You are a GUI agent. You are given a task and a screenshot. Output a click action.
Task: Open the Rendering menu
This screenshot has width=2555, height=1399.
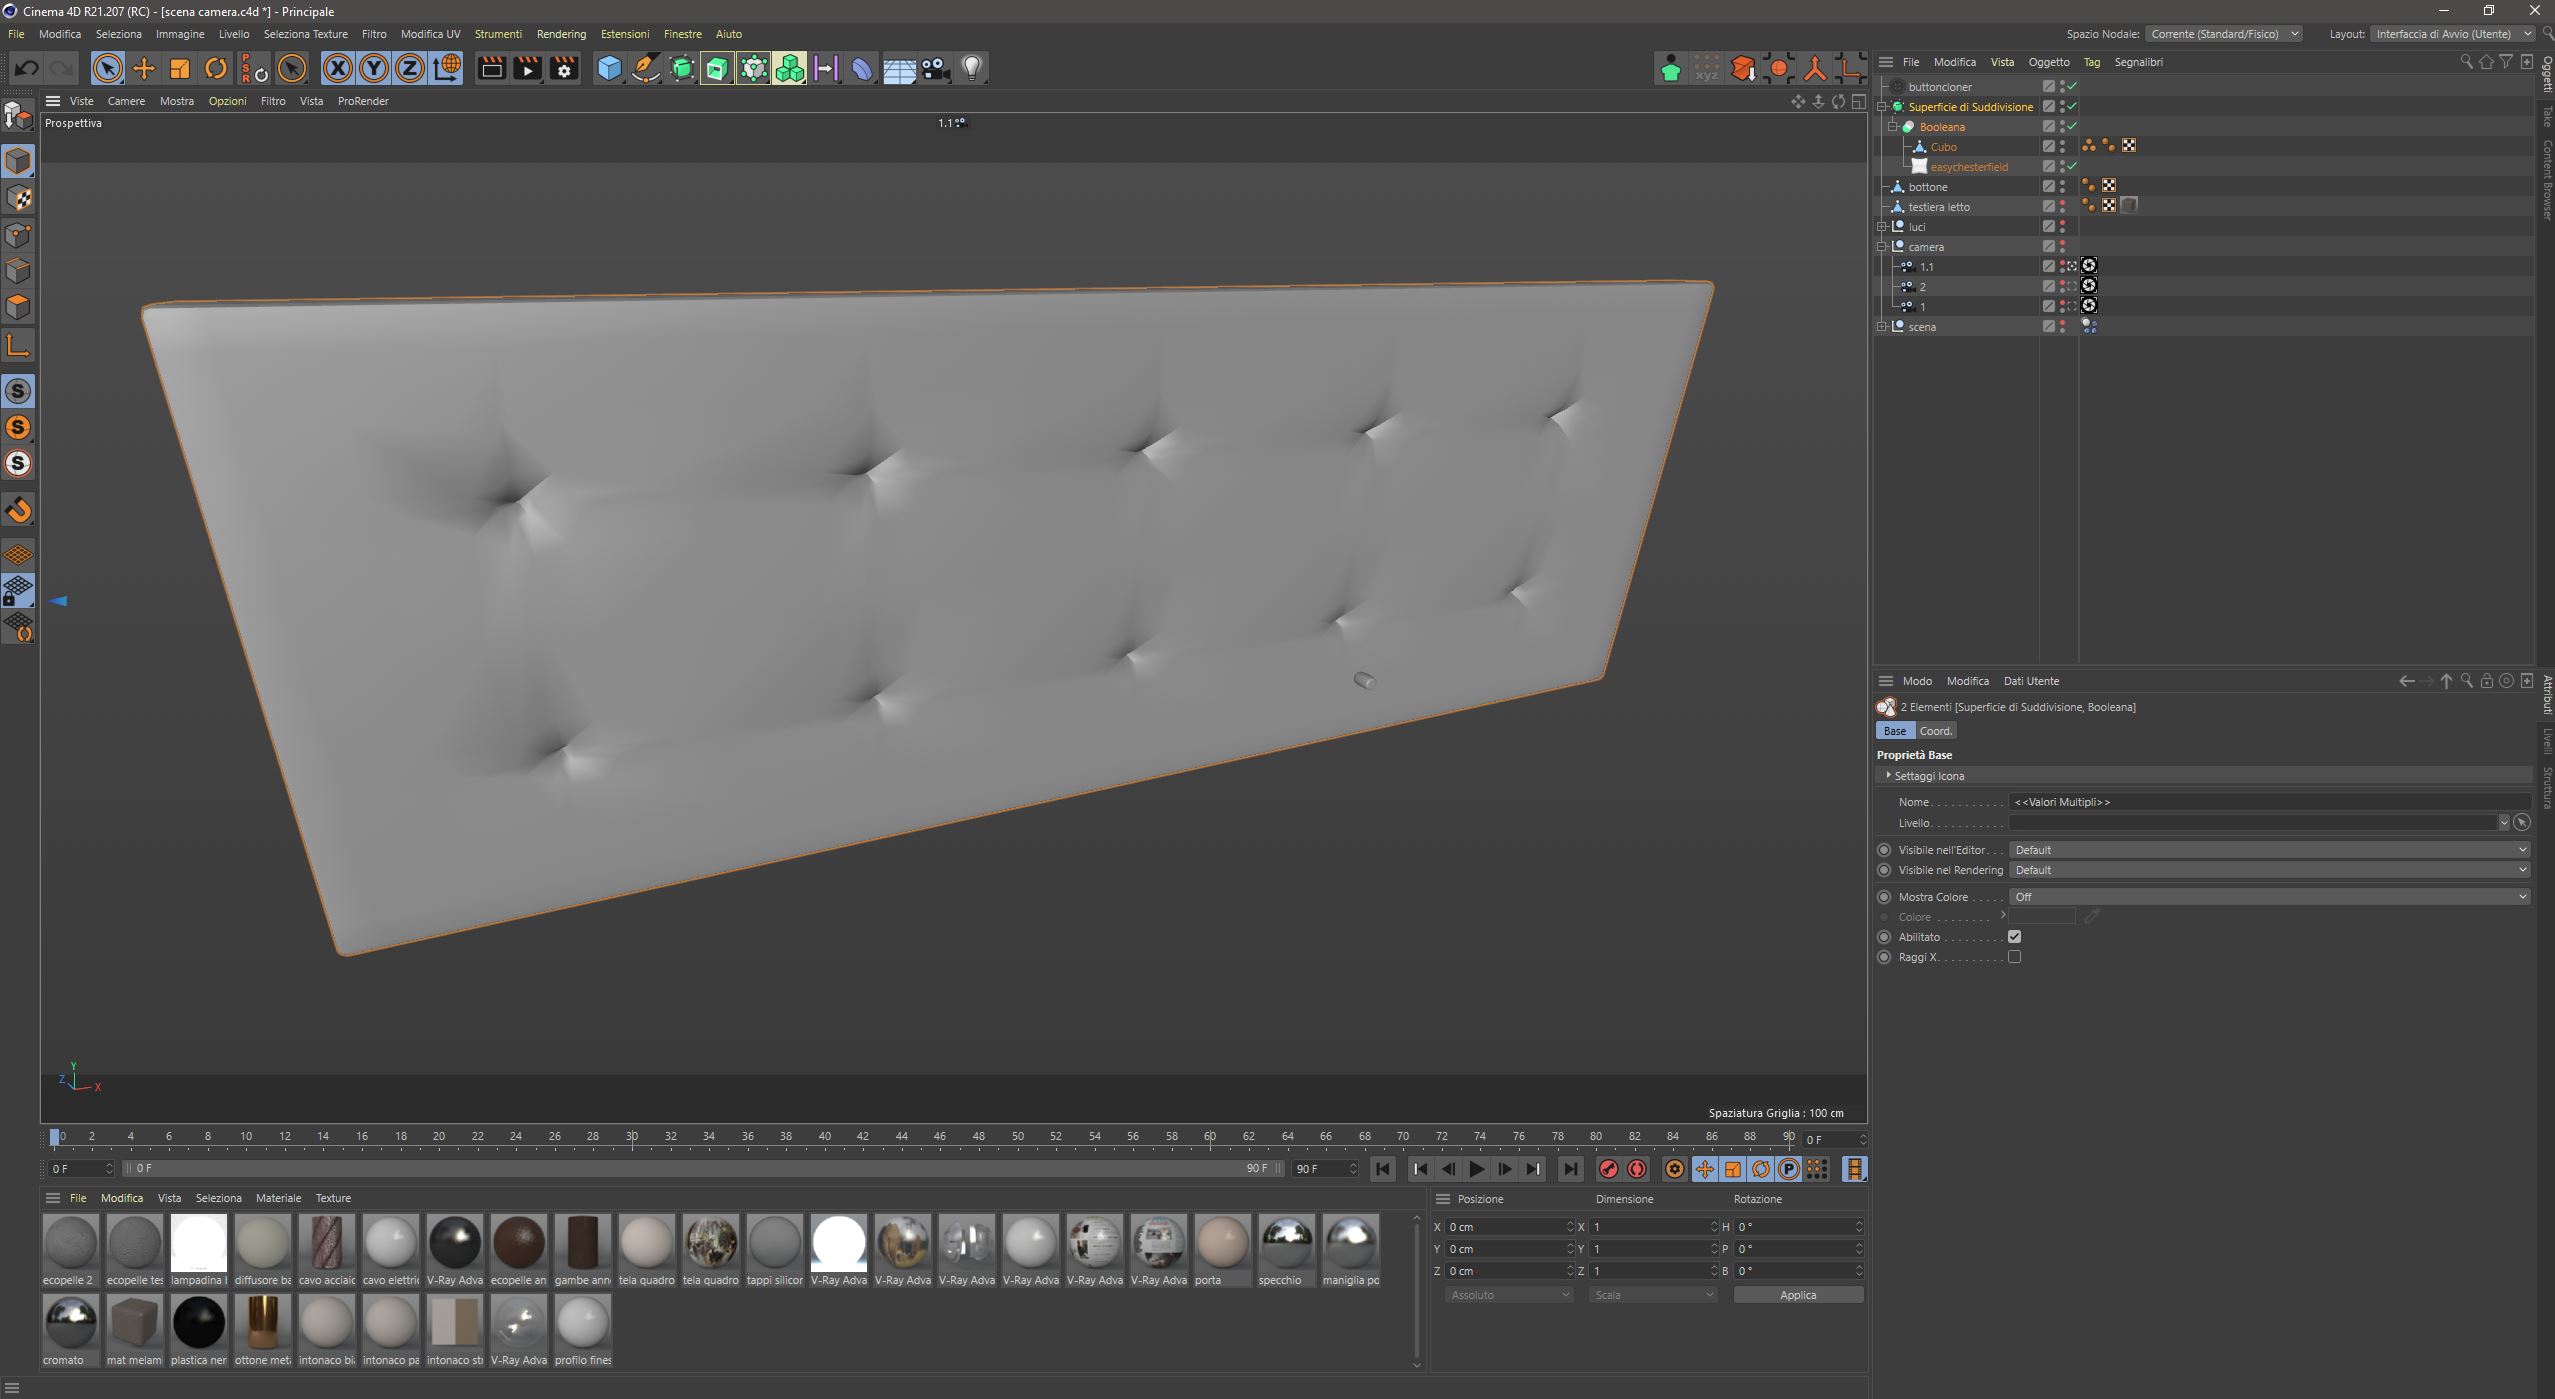tap(561, 34)
